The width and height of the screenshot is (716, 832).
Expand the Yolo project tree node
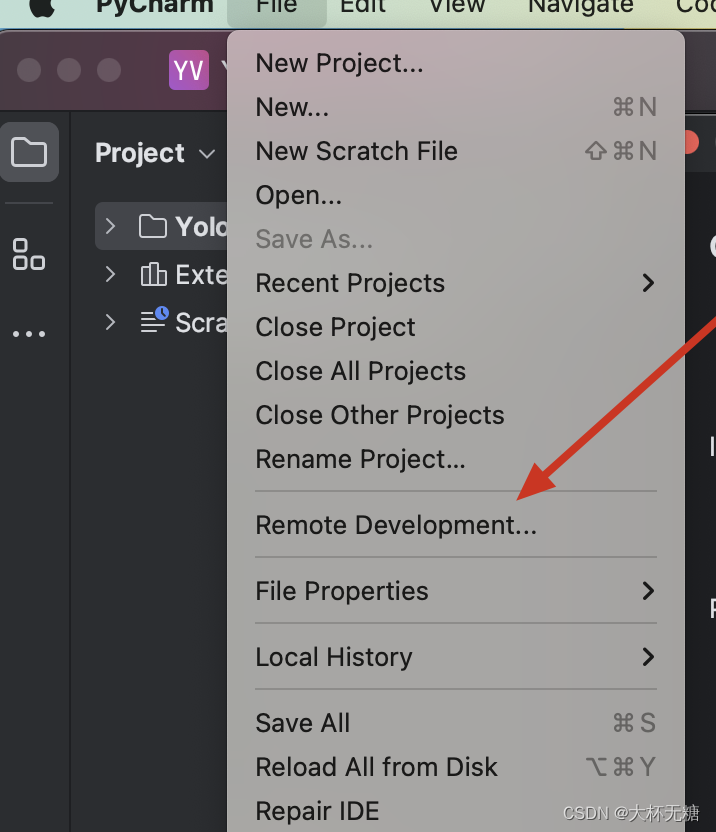tap(111, 226)
